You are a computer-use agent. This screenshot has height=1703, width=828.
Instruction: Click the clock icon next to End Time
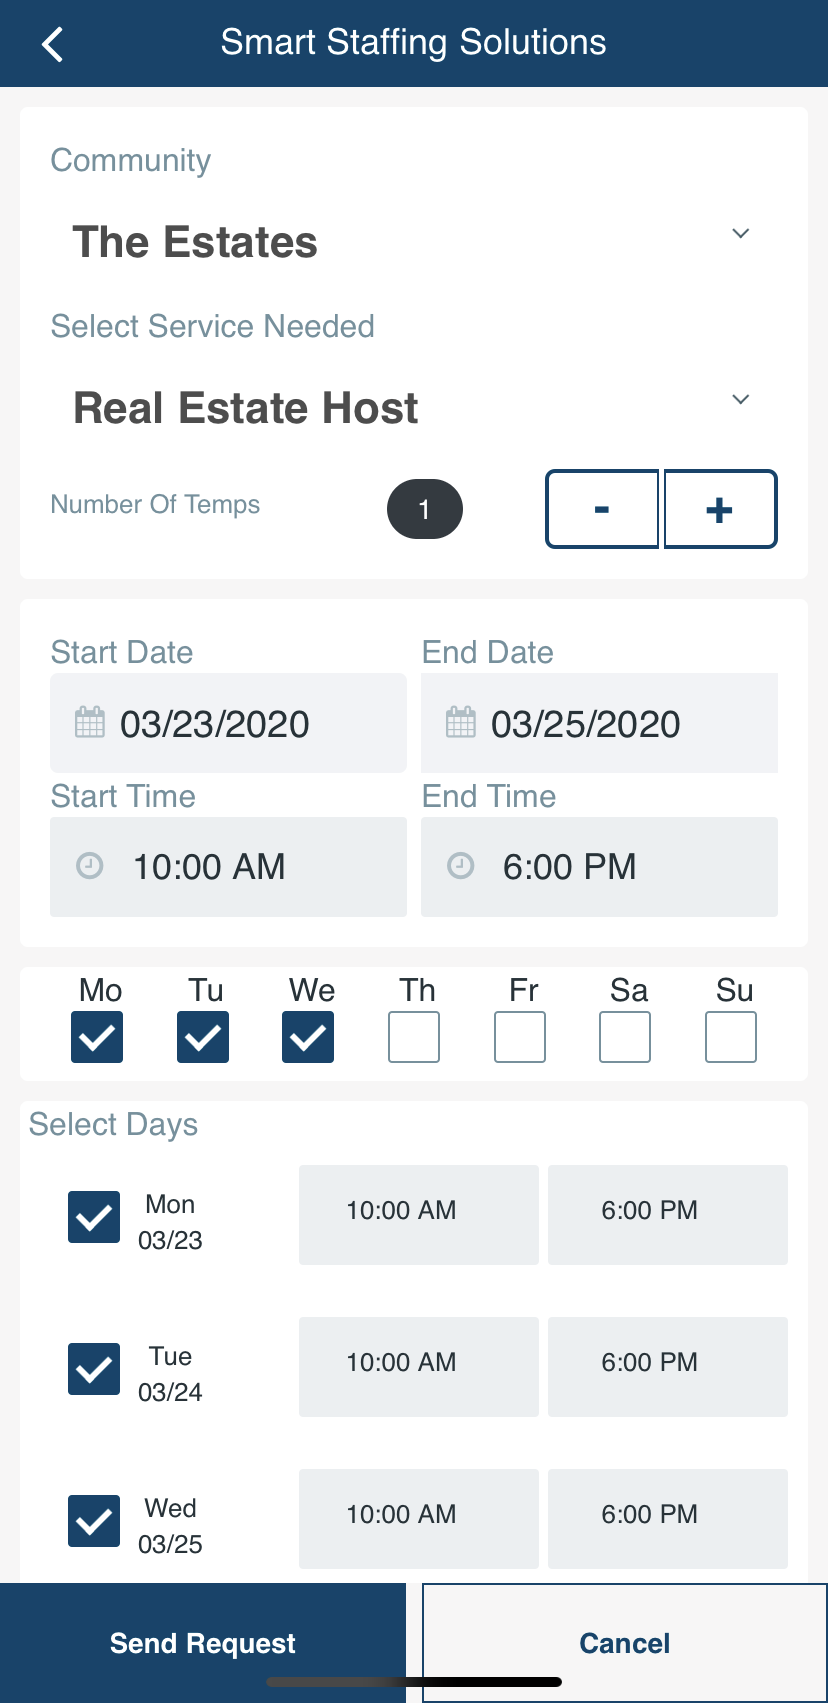(x=460, y=866)
